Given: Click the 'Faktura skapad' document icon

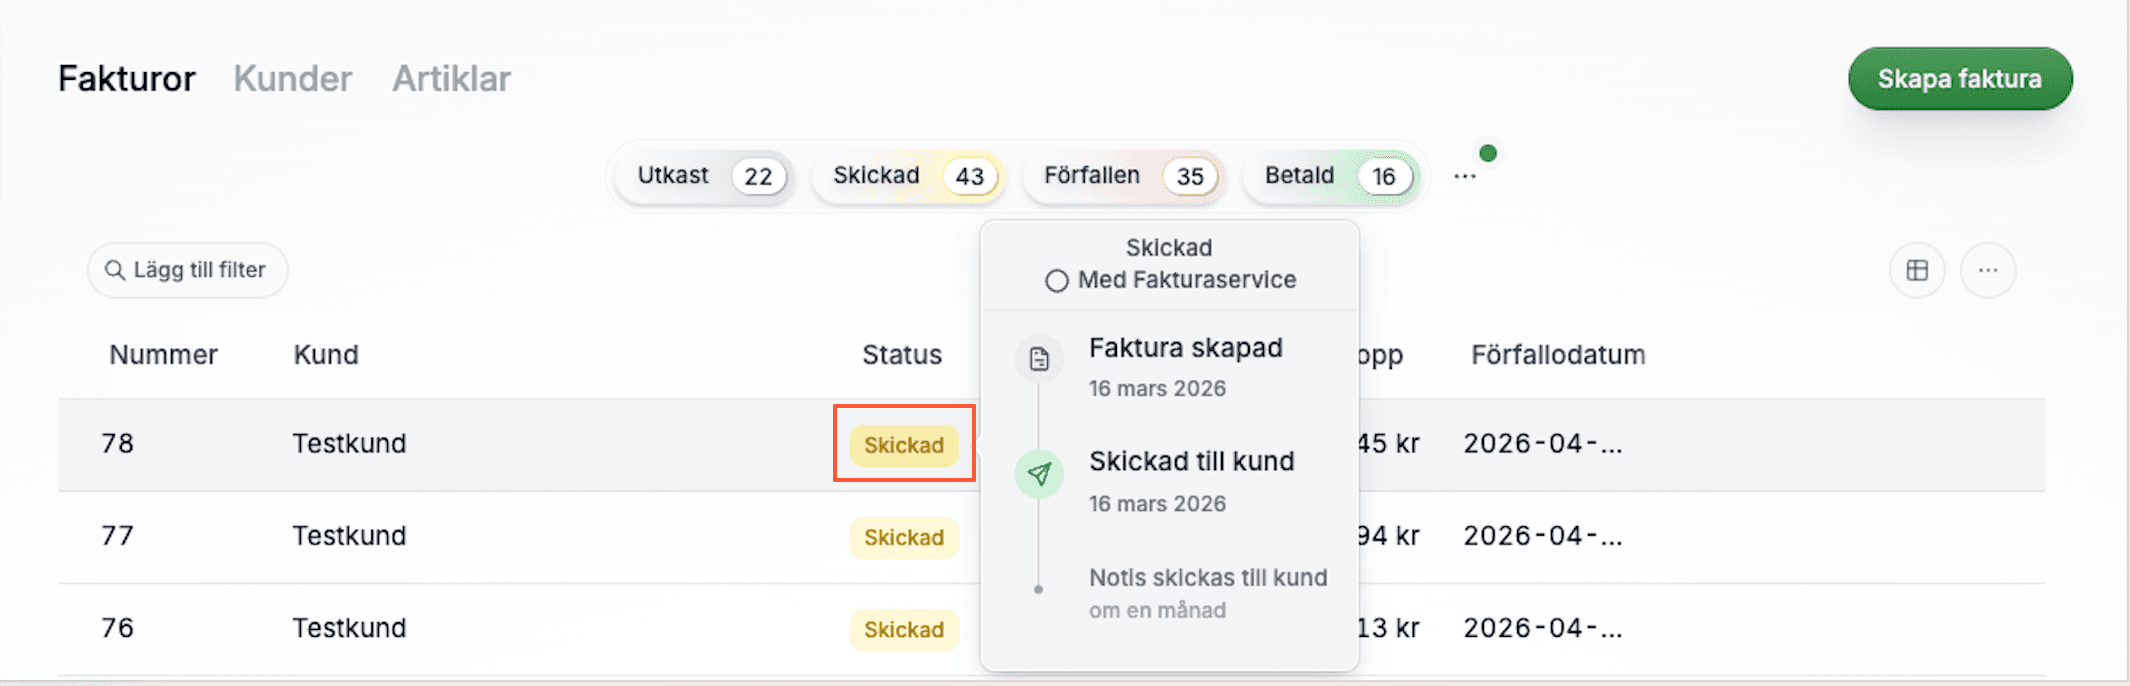Looking at the screenshot, I should [x=1039, y=359].
